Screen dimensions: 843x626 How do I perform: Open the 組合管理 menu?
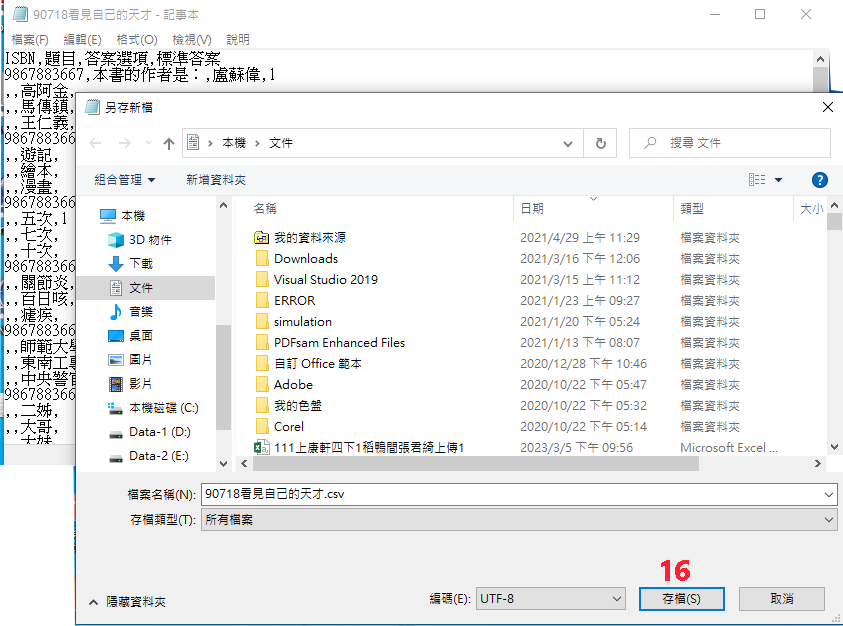(x=125, y=180)
